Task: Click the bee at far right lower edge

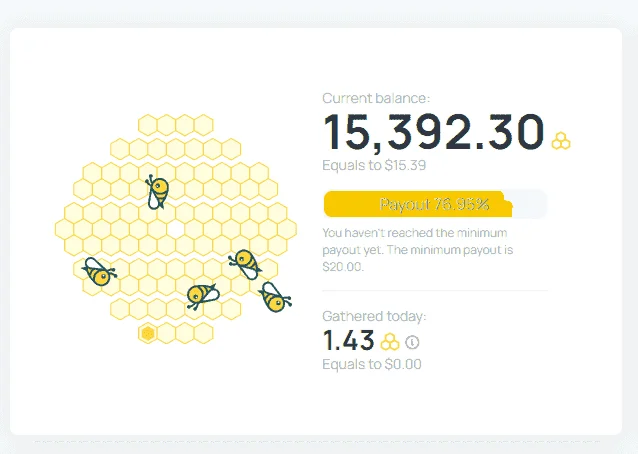Action: [x=275, y=297]
